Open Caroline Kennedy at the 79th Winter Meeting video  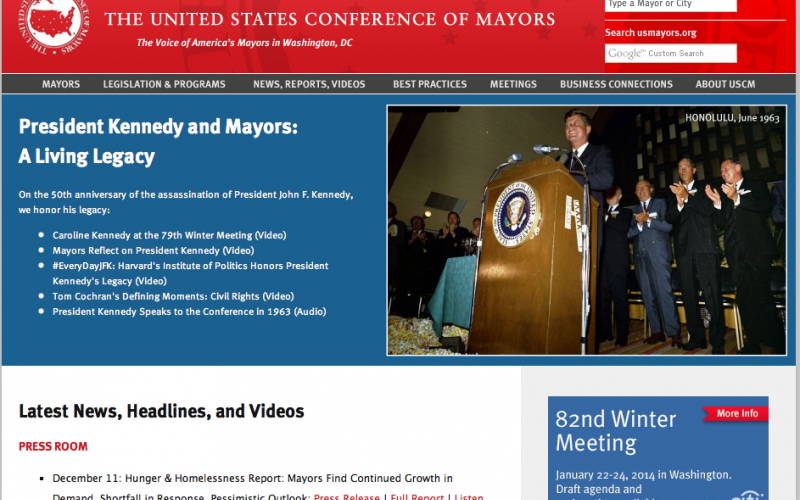(169, 235)
